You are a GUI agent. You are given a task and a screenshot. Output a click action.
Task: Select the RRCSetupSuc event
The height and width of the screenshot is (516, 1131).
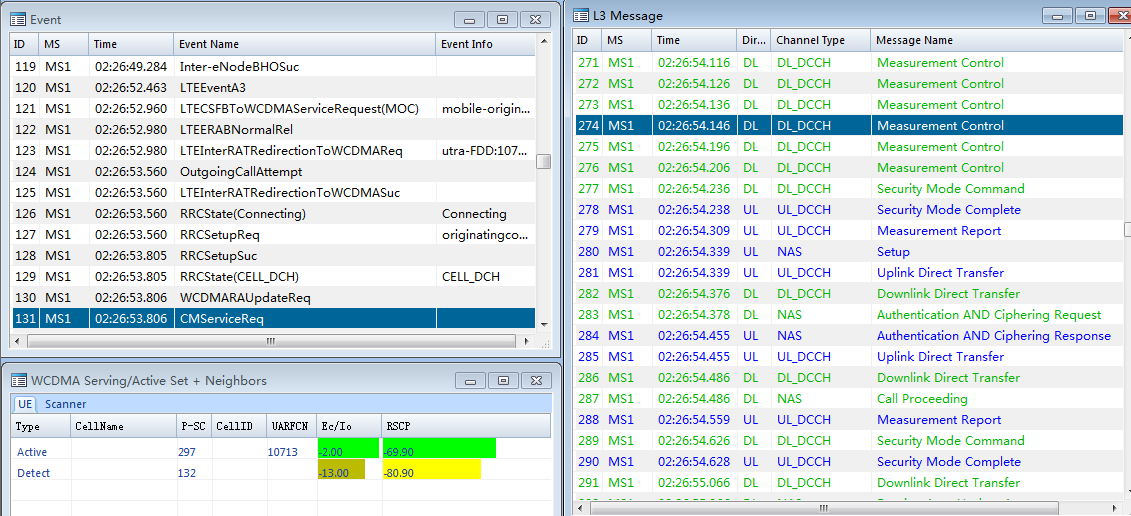(273, 255)
